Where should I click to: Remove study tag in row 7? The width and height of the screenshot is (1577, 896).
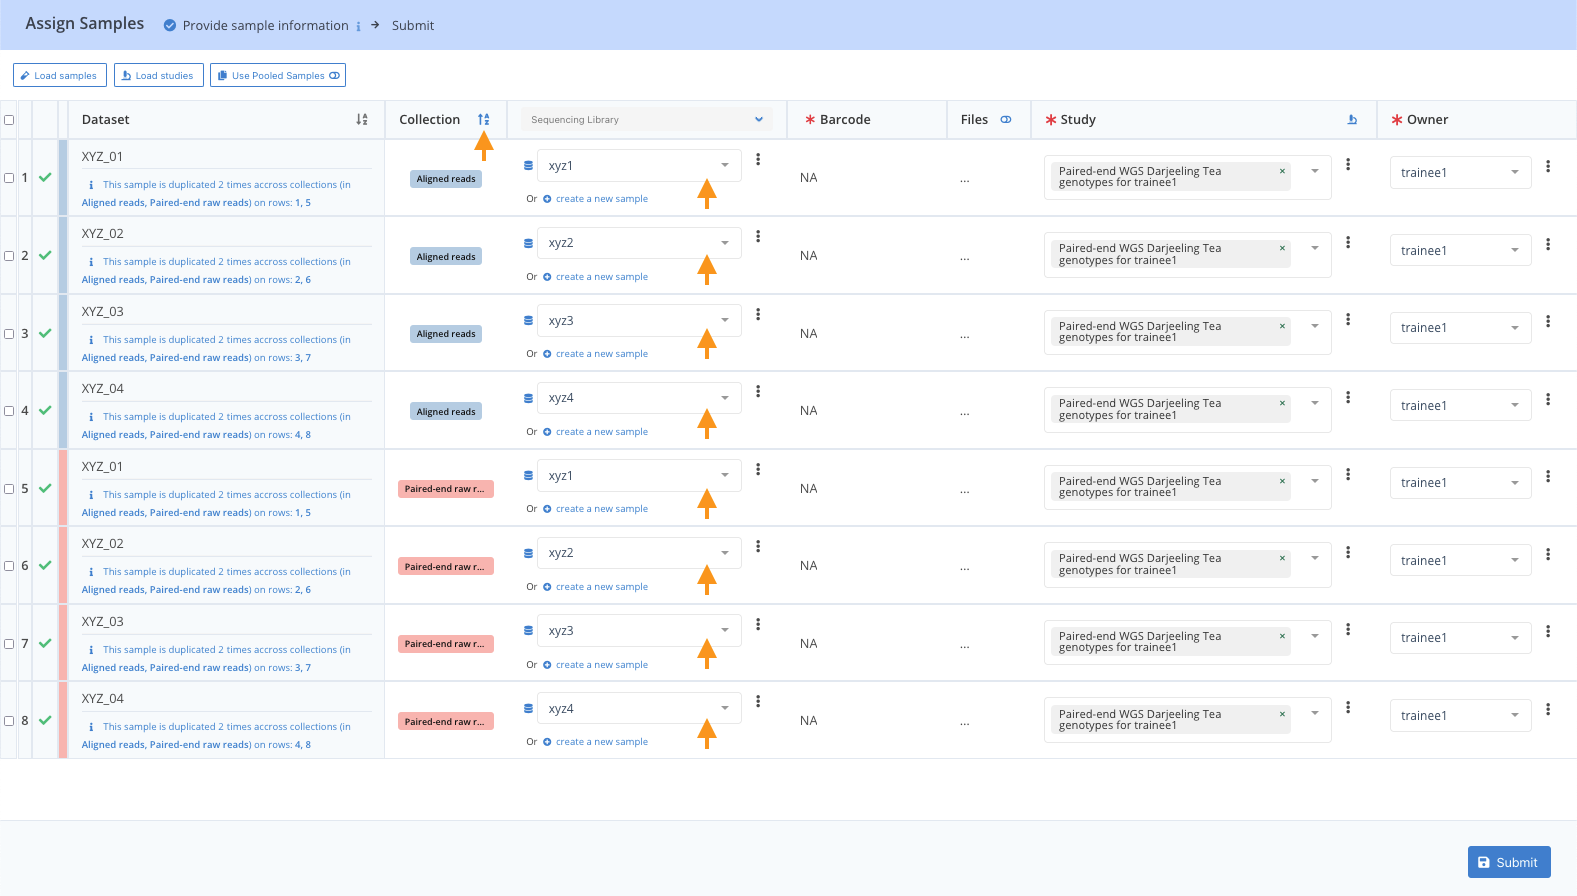click(1282, 636)
